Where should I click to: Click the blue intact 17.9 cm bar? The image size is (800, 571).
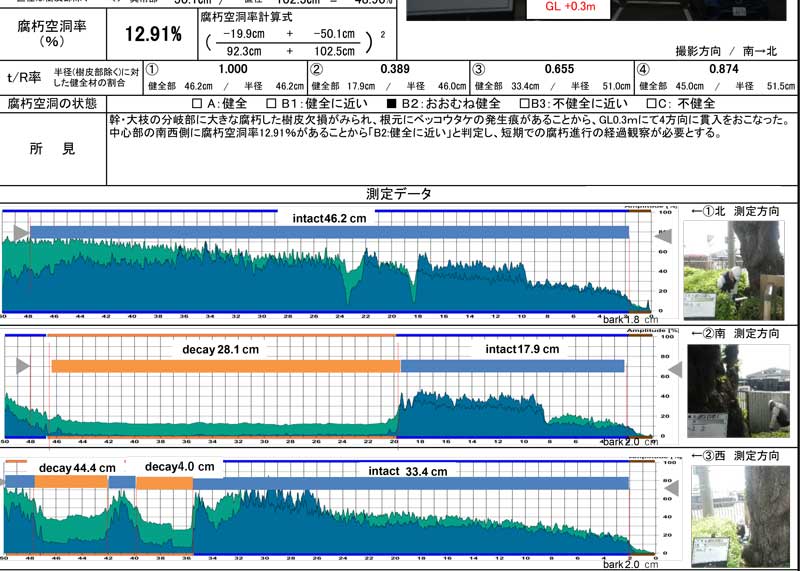coord(512,366)
